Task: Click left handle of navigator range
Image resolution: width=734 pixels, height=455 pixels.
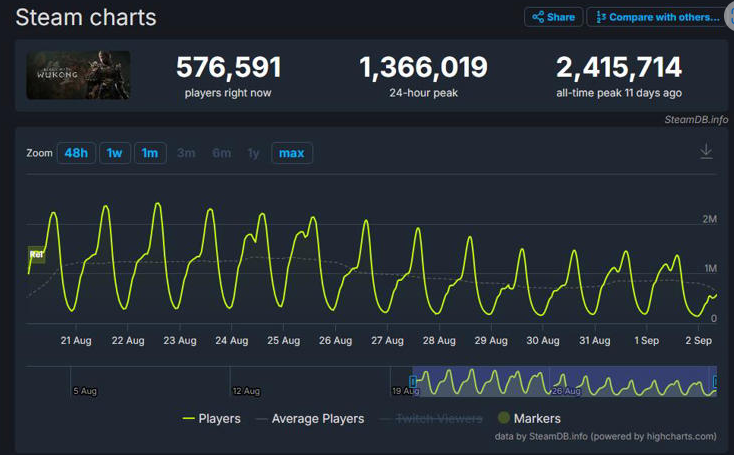Action: pos(413,382)
